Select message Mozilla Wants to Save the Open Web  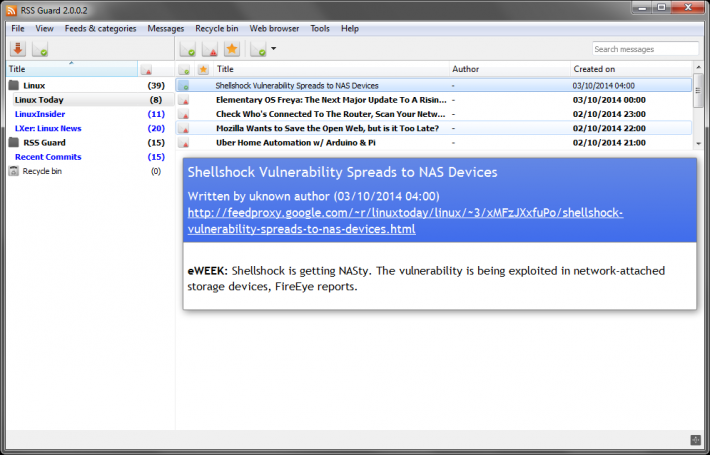(434, 129)
